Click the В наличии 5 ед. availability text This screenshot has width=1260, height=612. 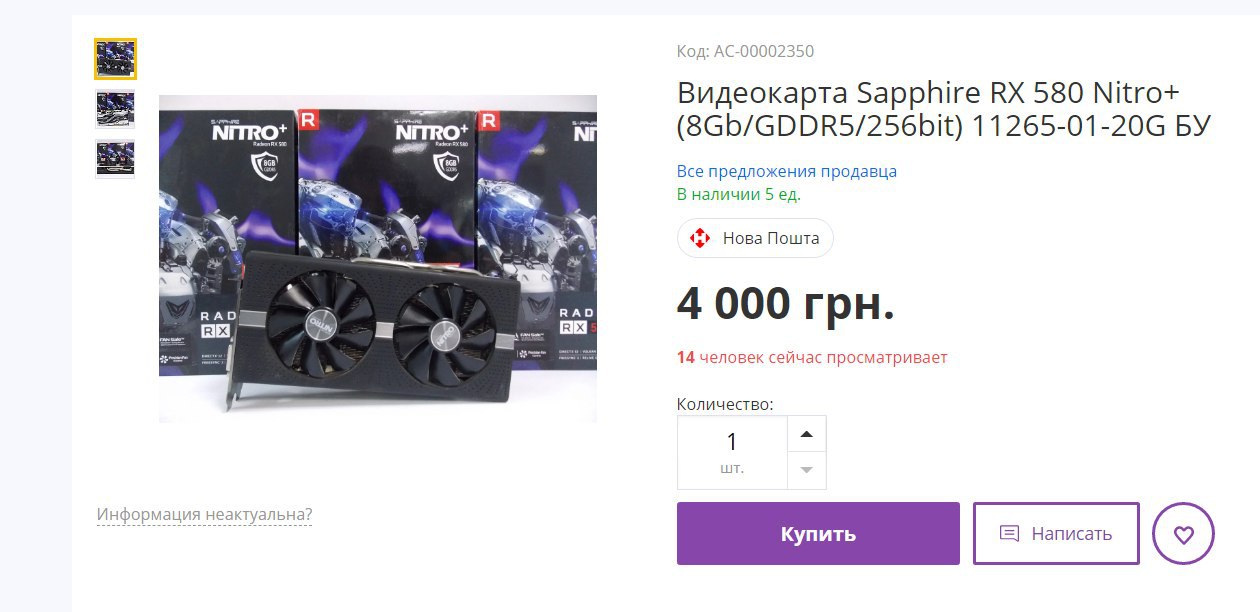739,194
